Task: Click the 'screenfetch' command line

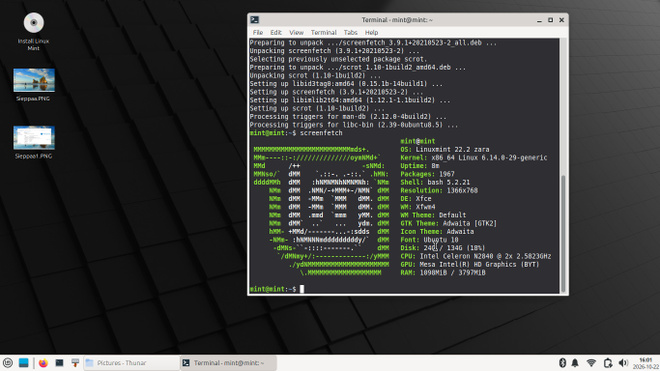Action: [x=296, y=133]
